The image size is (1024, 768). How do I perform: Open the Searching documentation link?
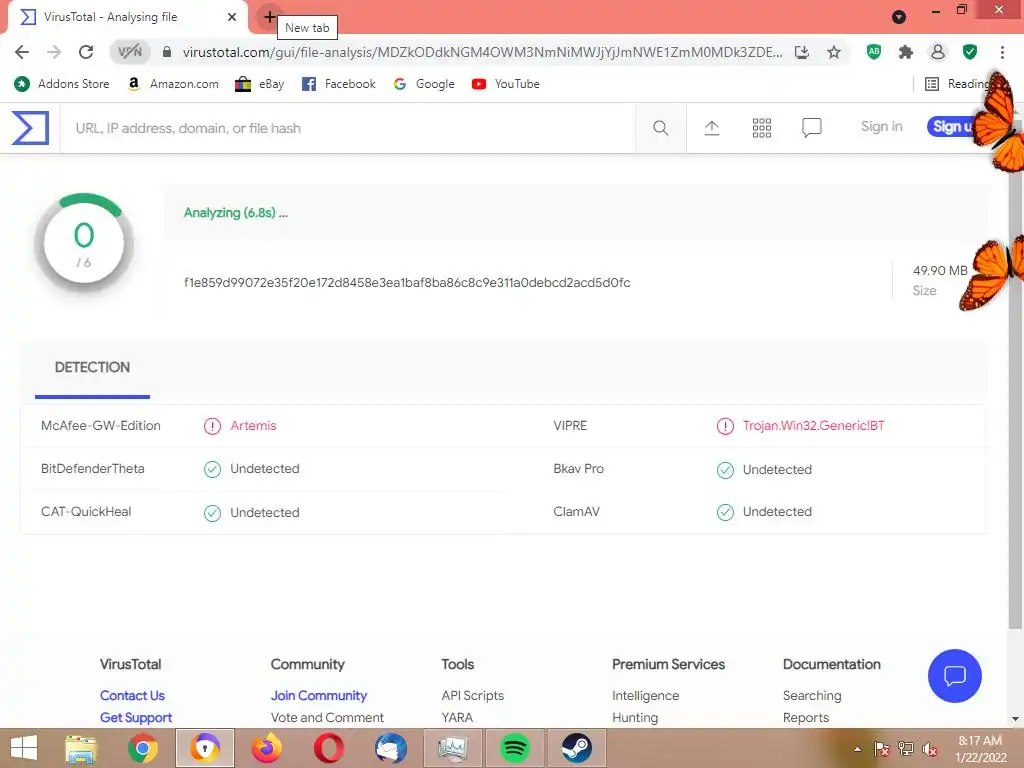812,696
